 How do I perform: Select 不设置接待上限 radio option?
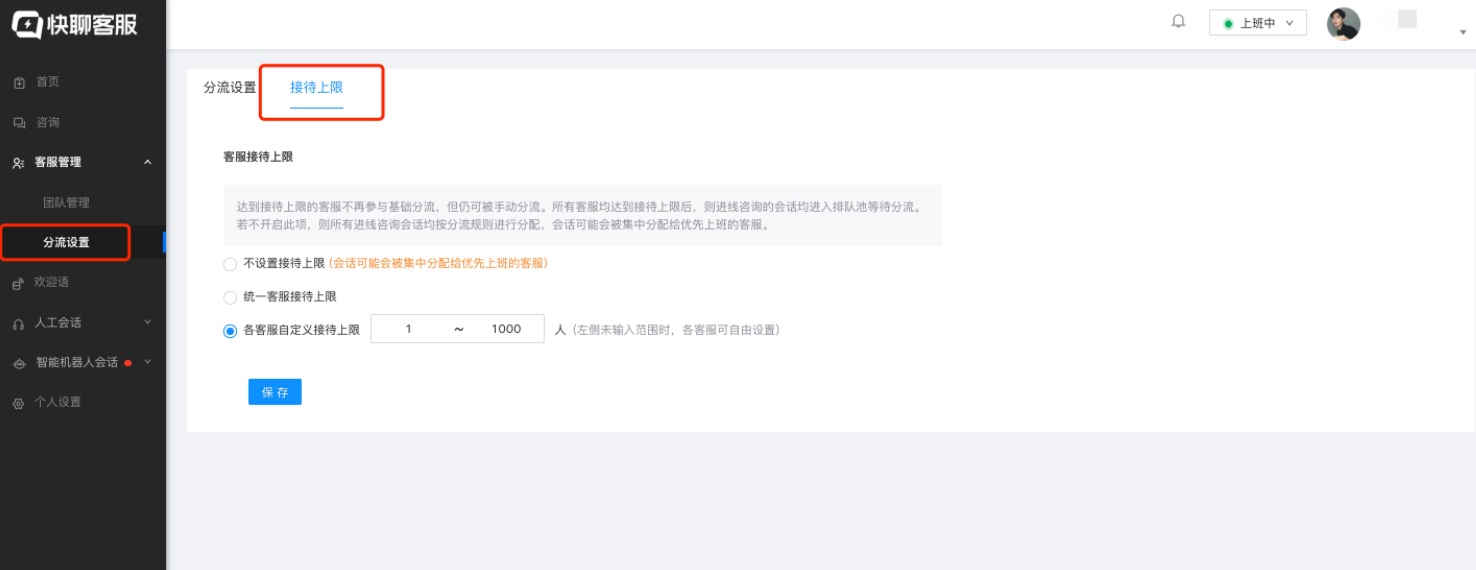[230, 264]
